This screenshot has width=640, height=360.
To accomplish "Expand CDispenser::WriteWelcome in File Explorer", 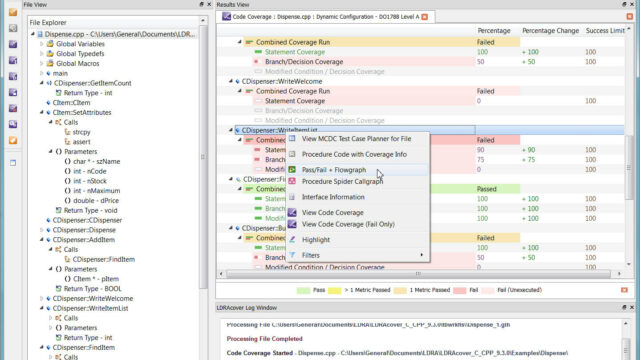I will coord(41,298).
